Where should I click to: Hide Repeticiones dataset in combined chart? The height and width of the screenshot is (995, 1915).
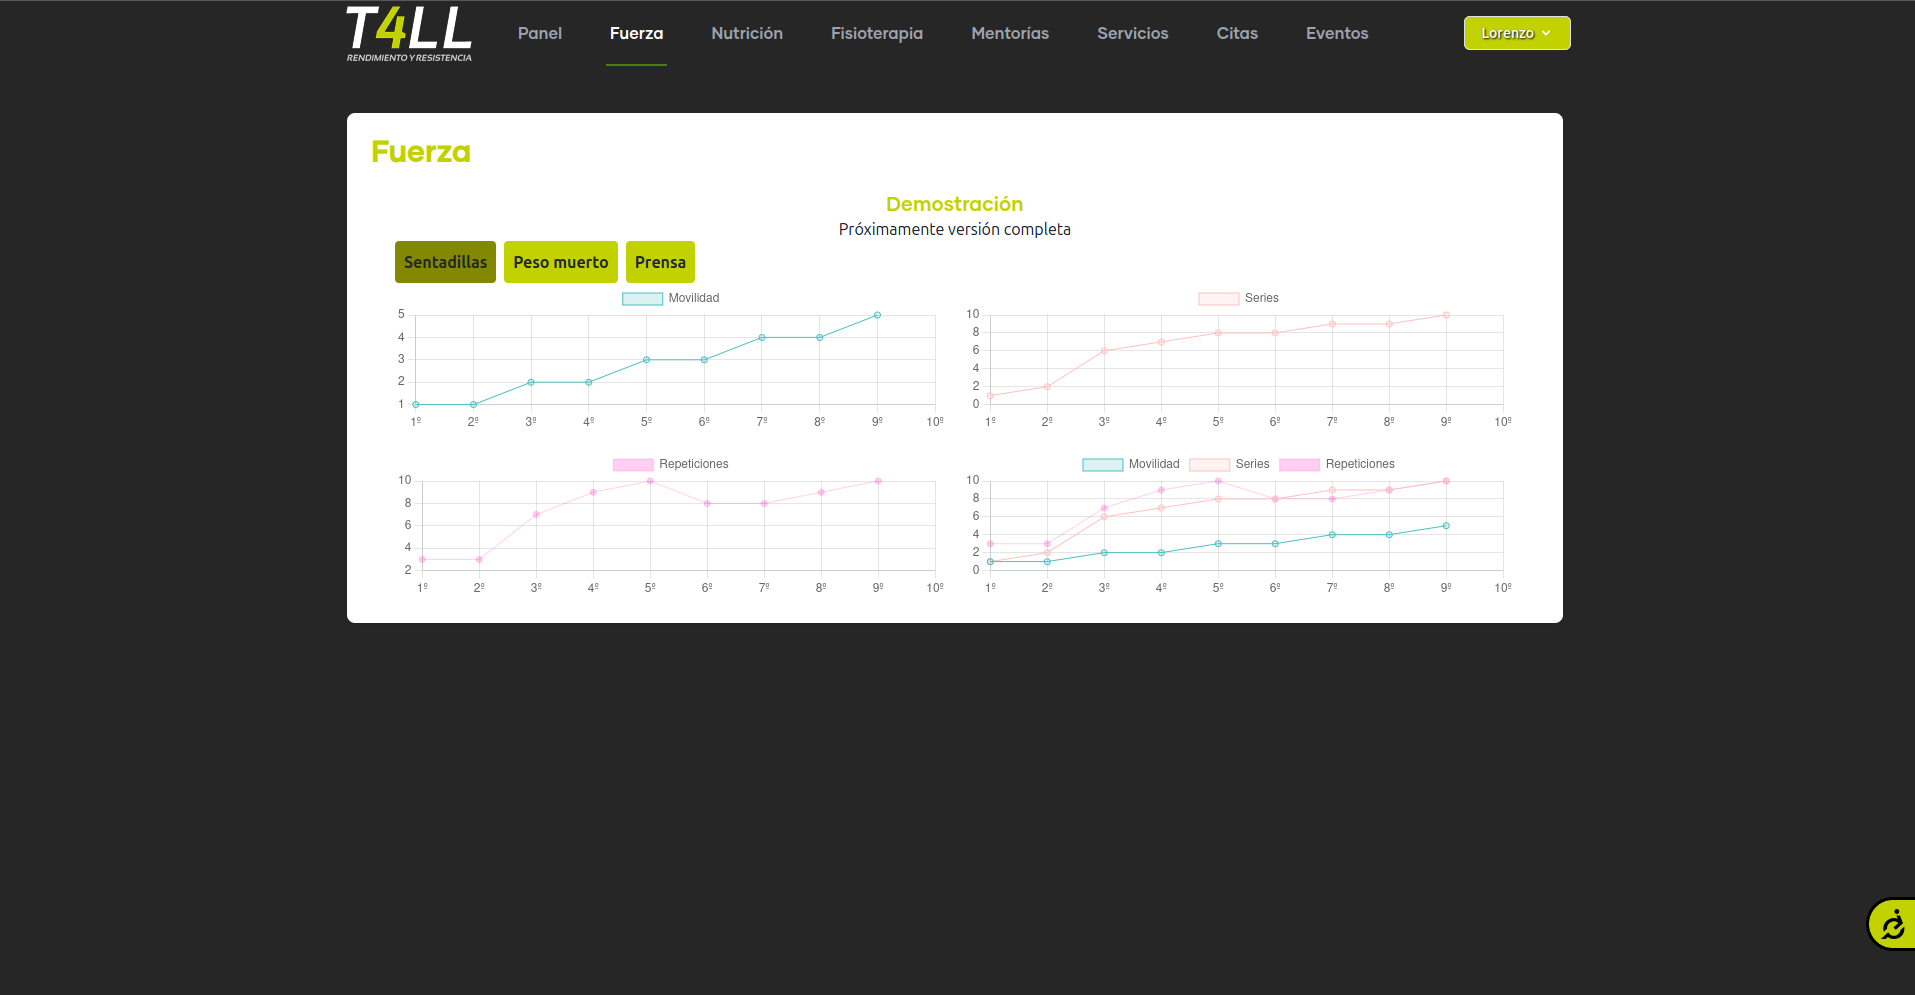pos(1337,464)
